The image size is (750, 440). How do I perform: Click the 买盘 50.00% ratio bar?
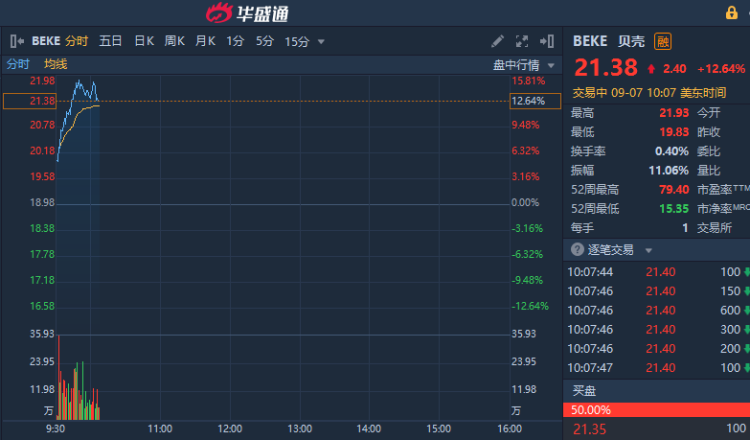click(x=656, y=410)
